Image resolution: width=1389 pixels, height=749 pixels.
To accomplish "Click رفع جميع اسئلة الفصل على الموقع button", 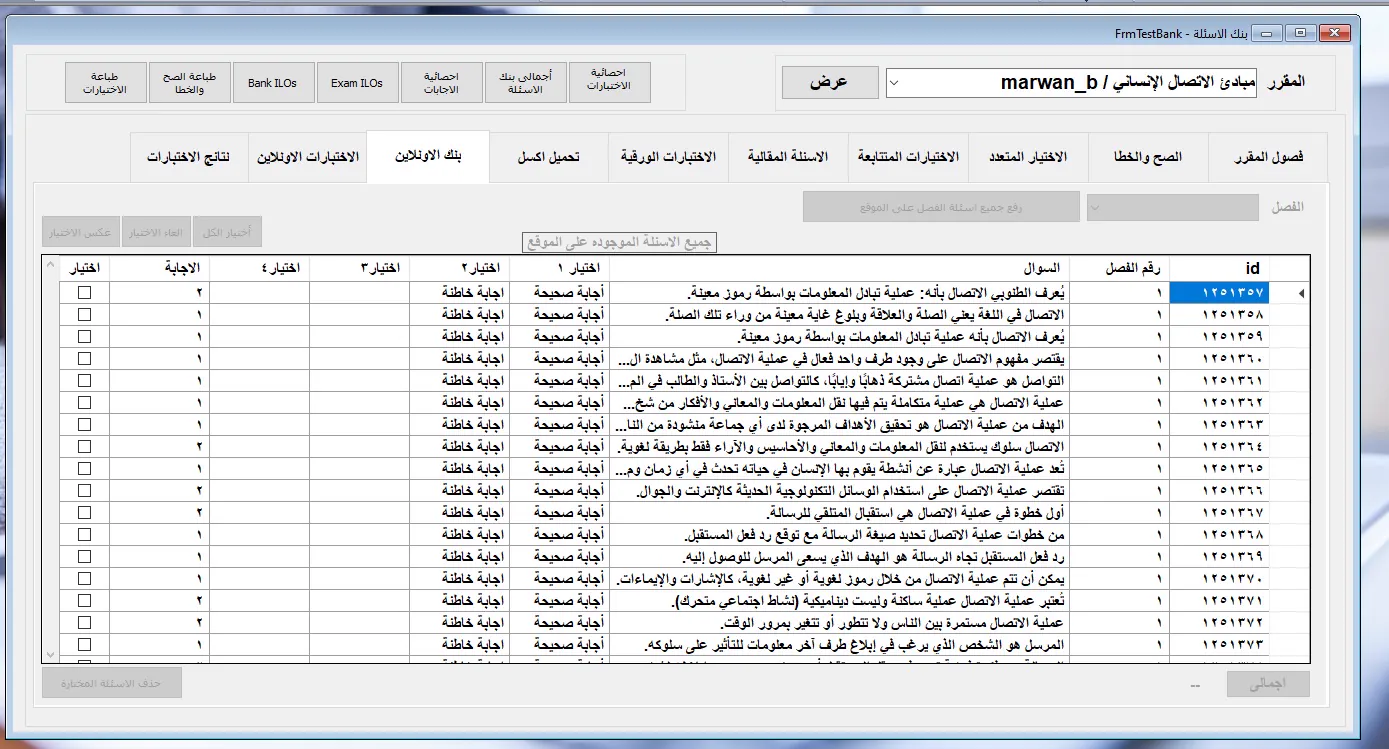I will pos(941,207).
